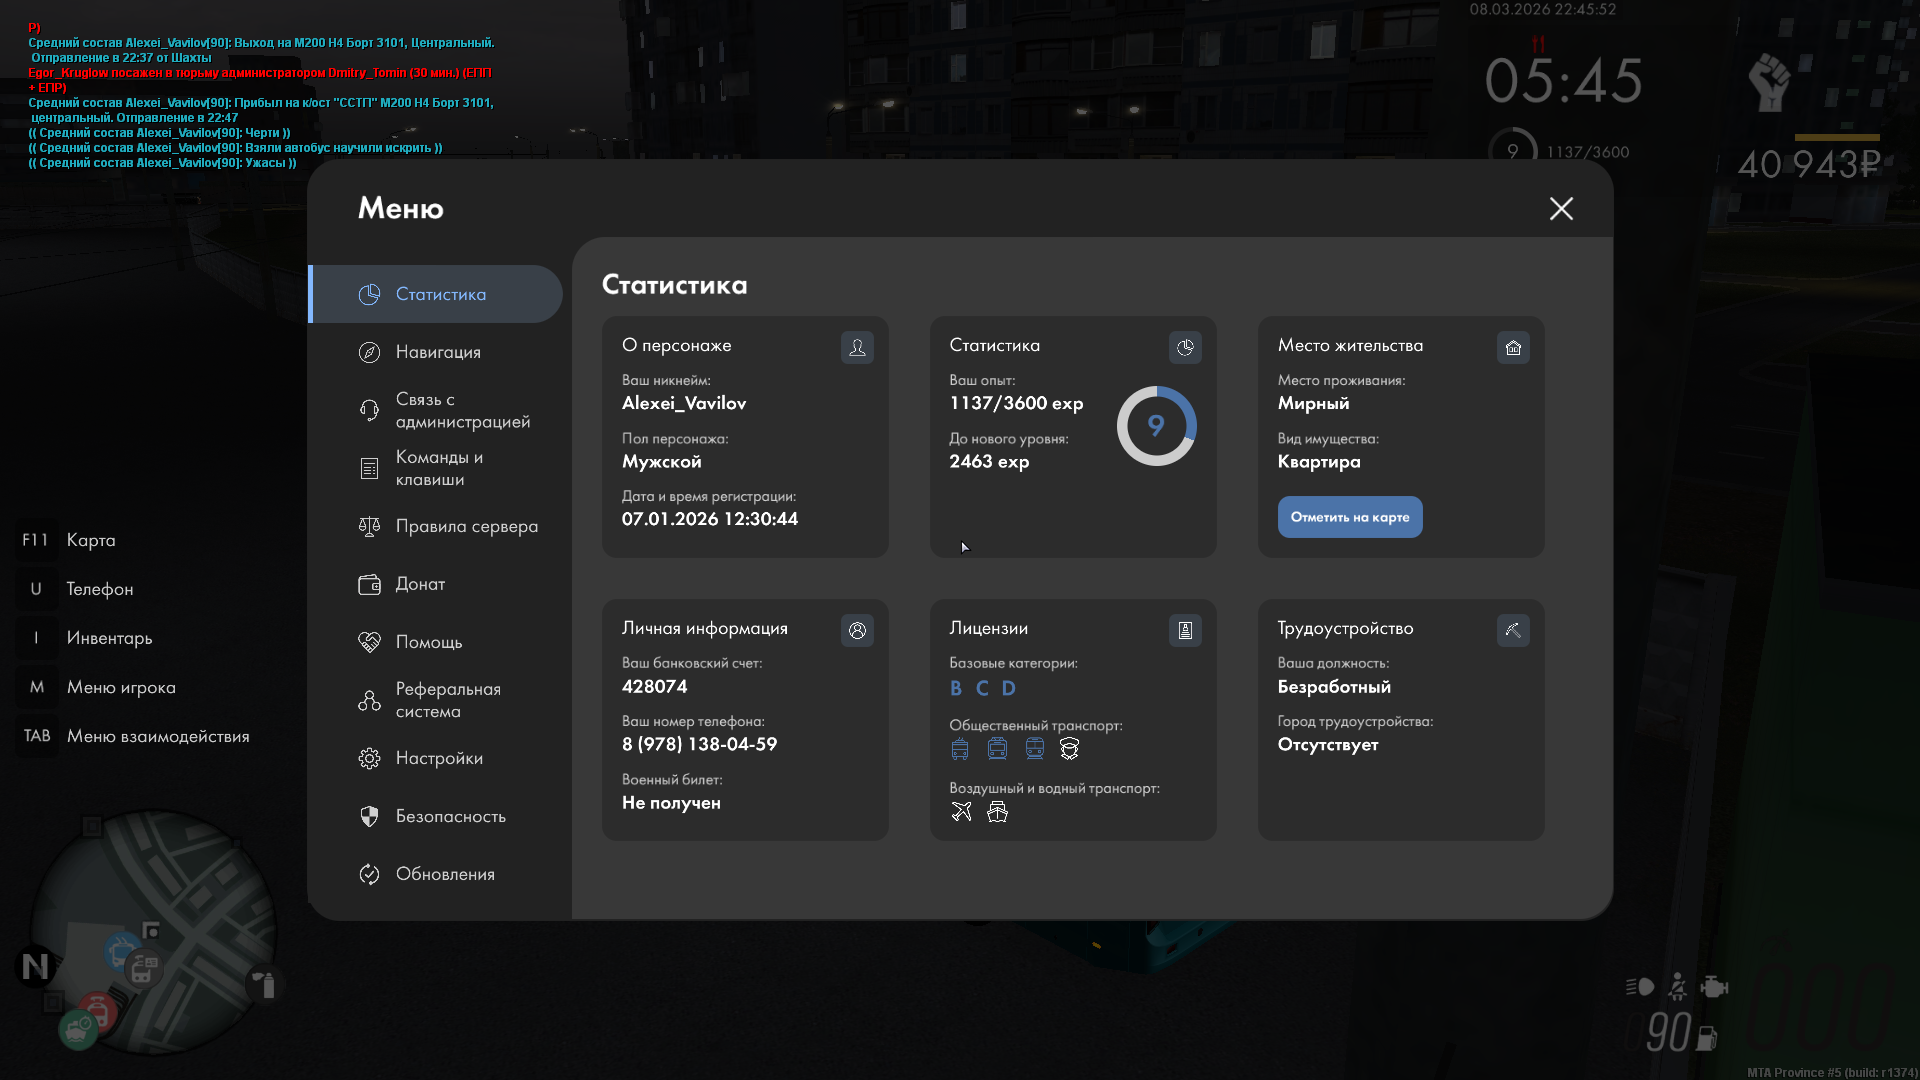Click the airplane license icon
Viewport: 1920px width, 1080px height.
coord(961,811)
